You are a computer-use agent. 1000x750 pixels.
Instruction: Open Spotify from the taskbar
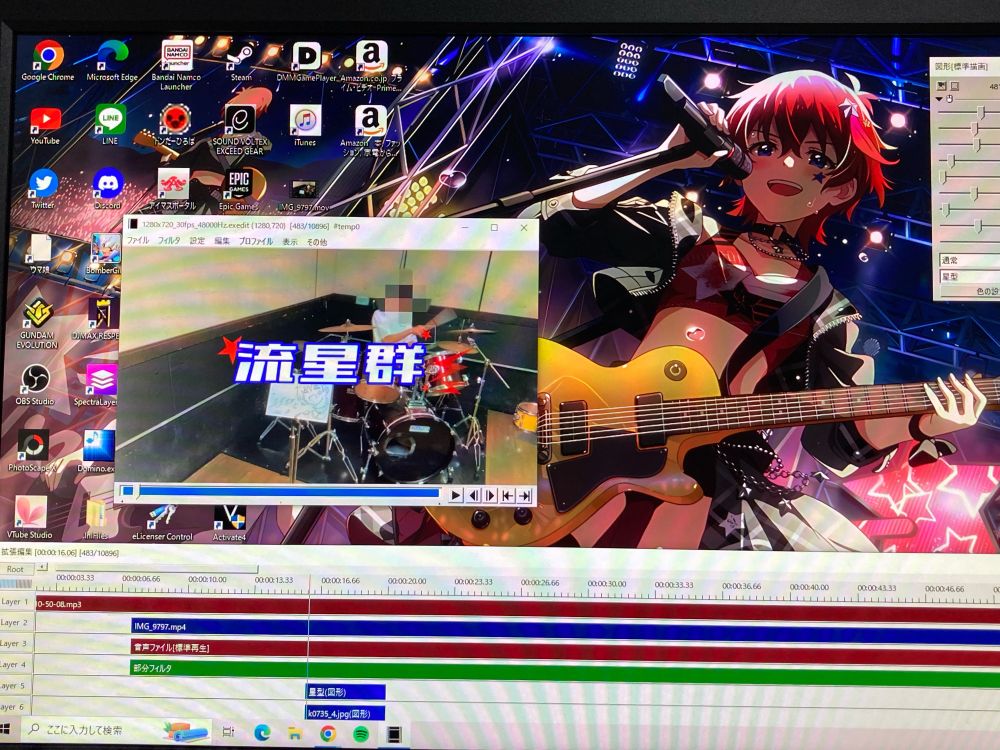361,733
